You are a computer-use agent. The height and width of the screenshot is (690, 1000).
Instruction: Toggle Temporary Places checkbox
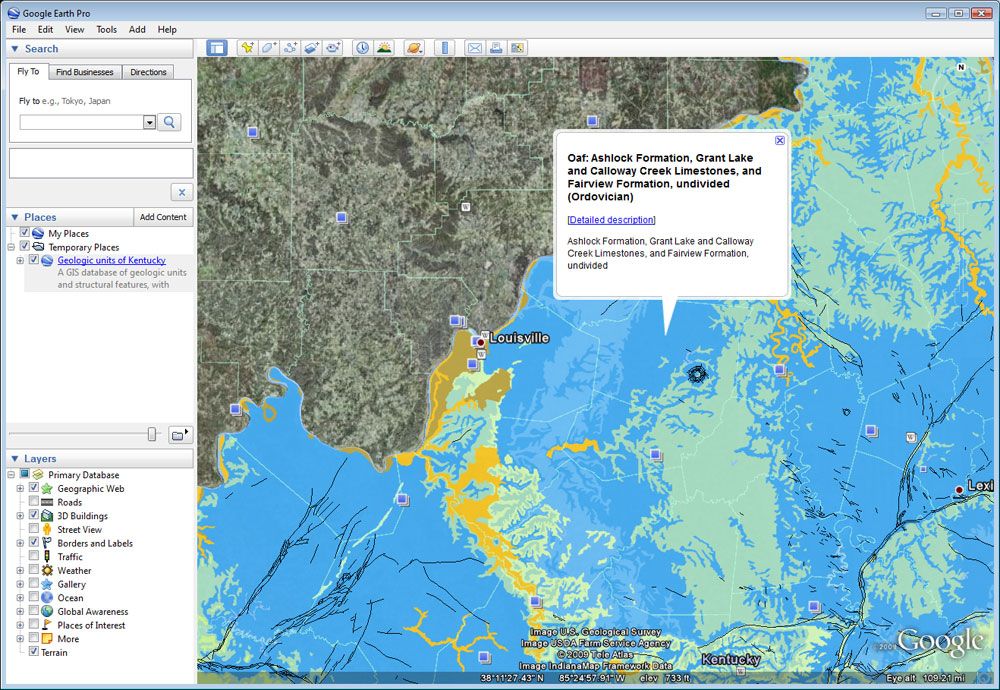click(x=24, y=246)
